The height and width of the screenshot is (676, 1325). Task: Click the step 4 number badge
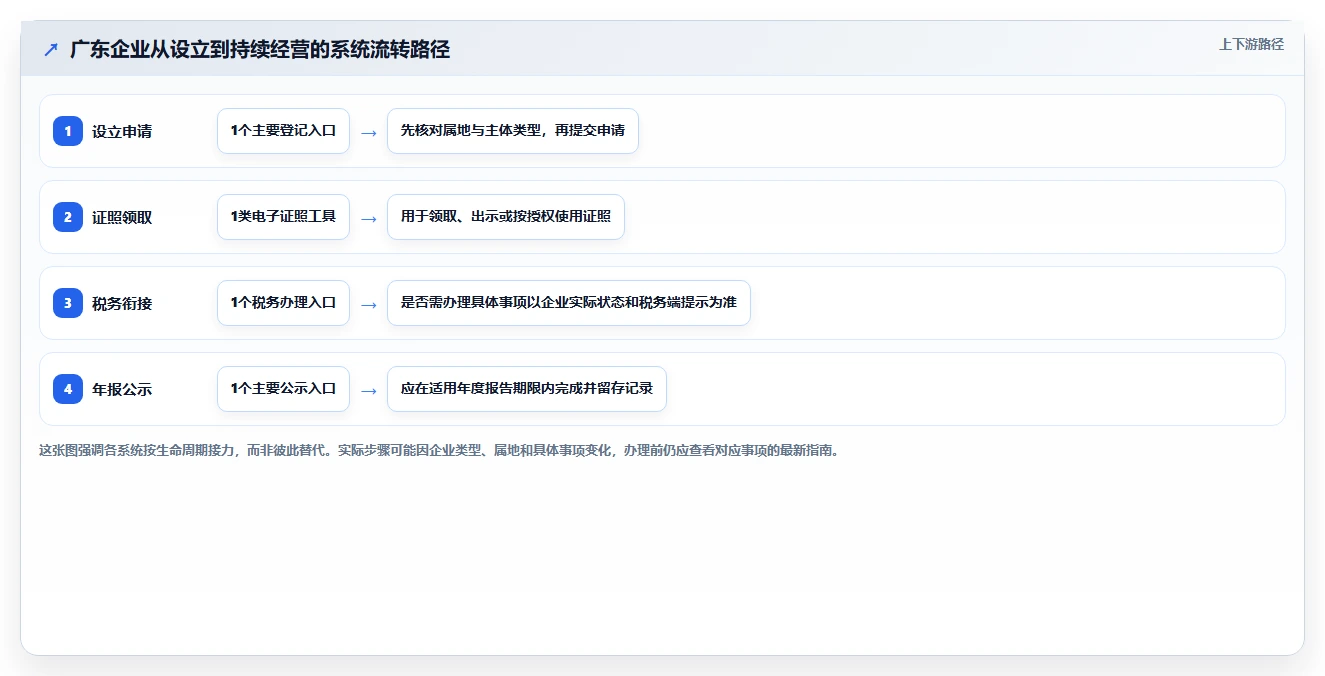click(x=68, y=389)
